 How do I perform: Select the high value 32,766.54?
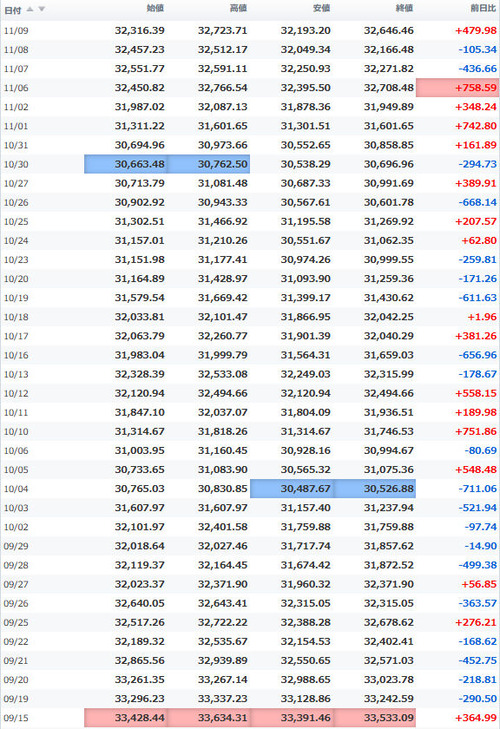click(222, 88)
